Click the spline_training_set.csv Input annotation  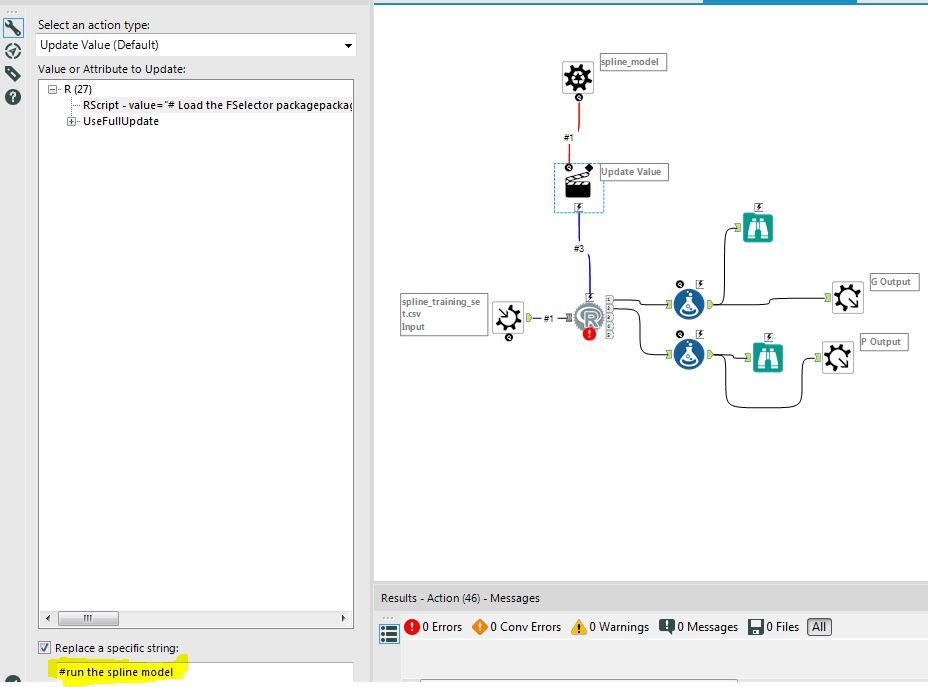click(x=444, y=314)
